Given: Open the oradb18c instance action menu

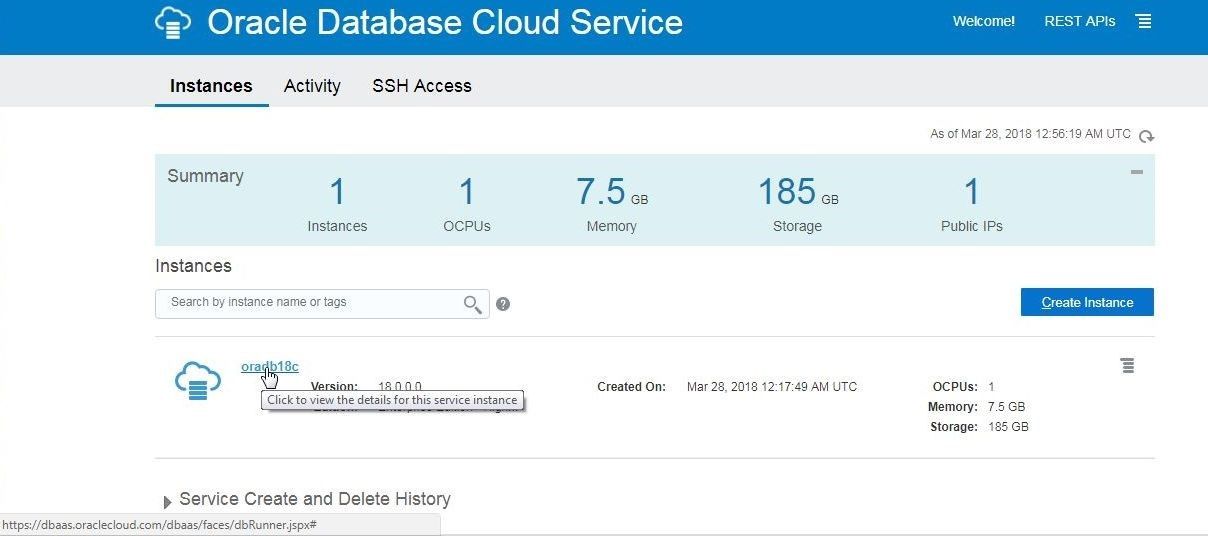Looking at the screenshot, I should 1128,366.
